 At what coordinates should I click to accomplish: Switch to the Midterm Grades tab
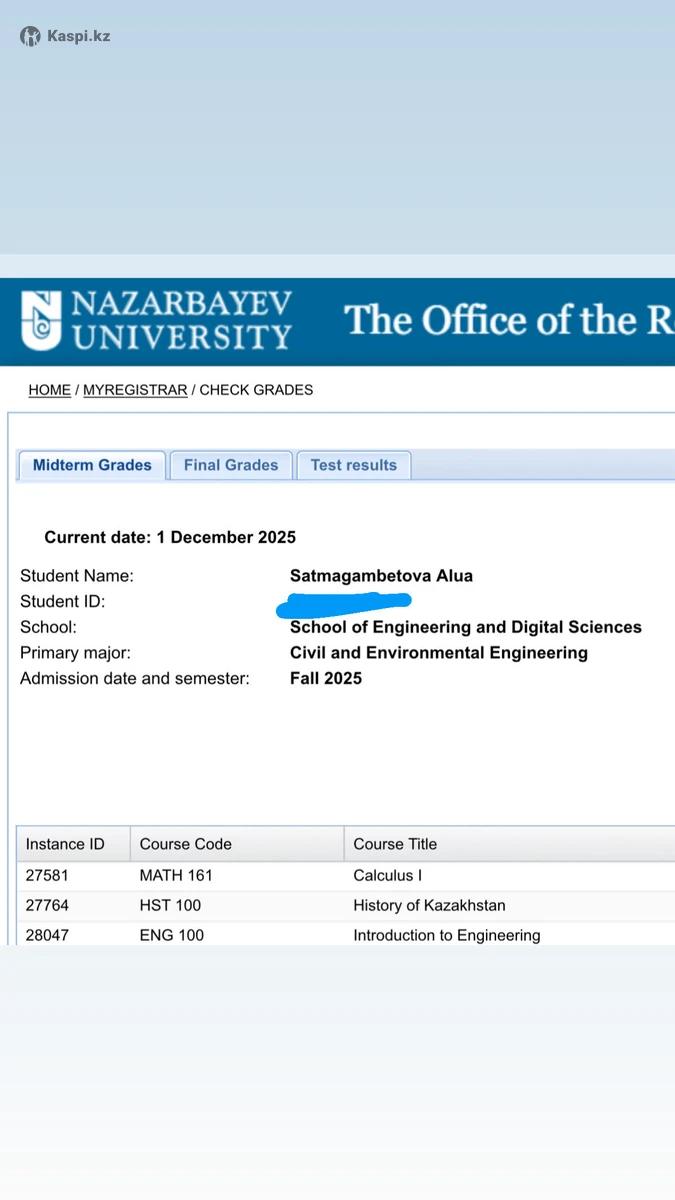92,465
